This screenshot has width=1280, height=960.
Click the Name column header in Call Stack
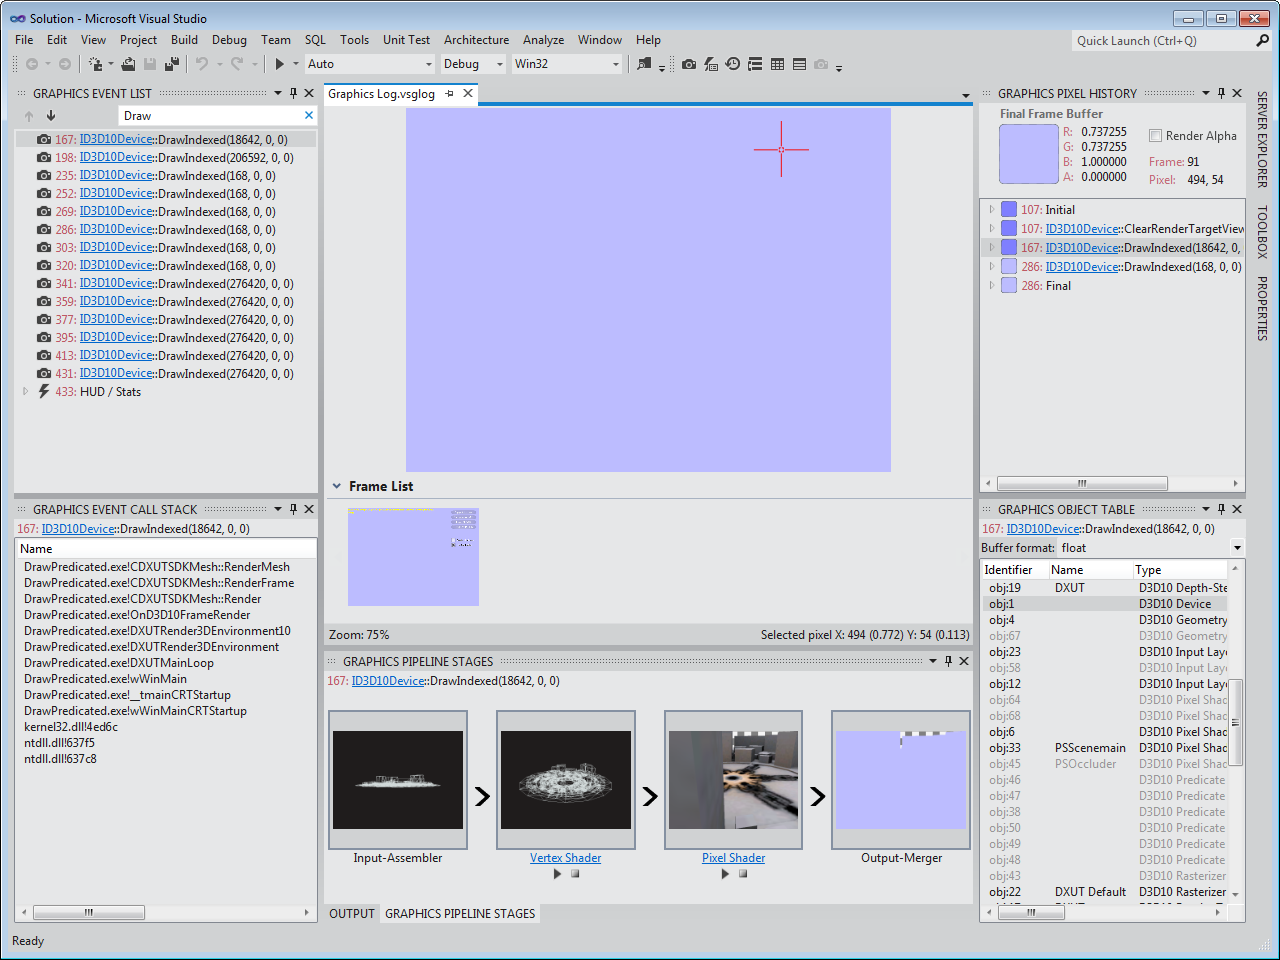[166, 548]
